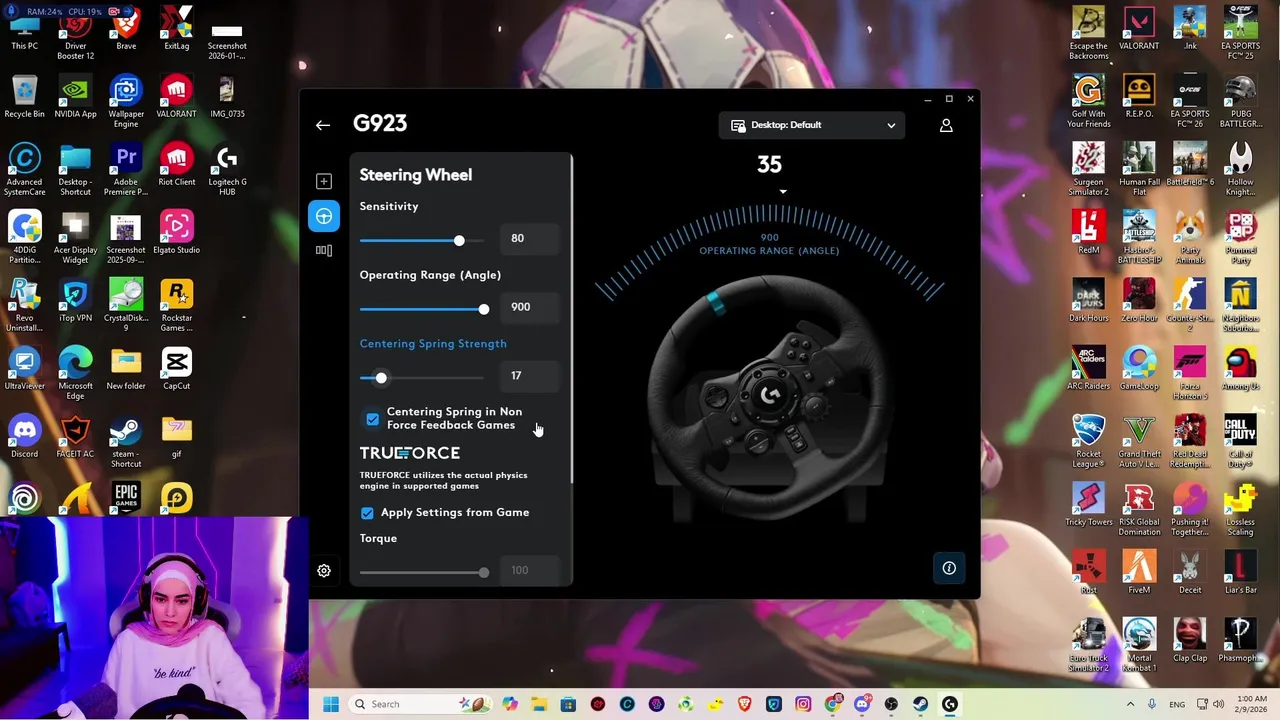Open the Wallpaper Engine desktop icon
The image size is (1280, 720).
[126, 102]
